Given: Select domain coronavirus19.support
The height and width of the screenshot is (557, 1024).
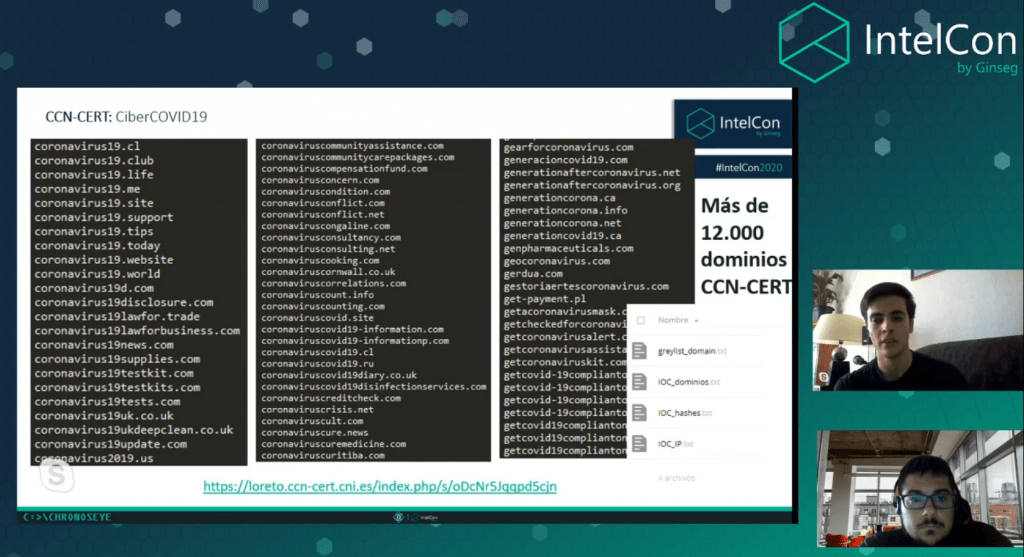Looking at the screenshot, I should (x=104, y=217).
